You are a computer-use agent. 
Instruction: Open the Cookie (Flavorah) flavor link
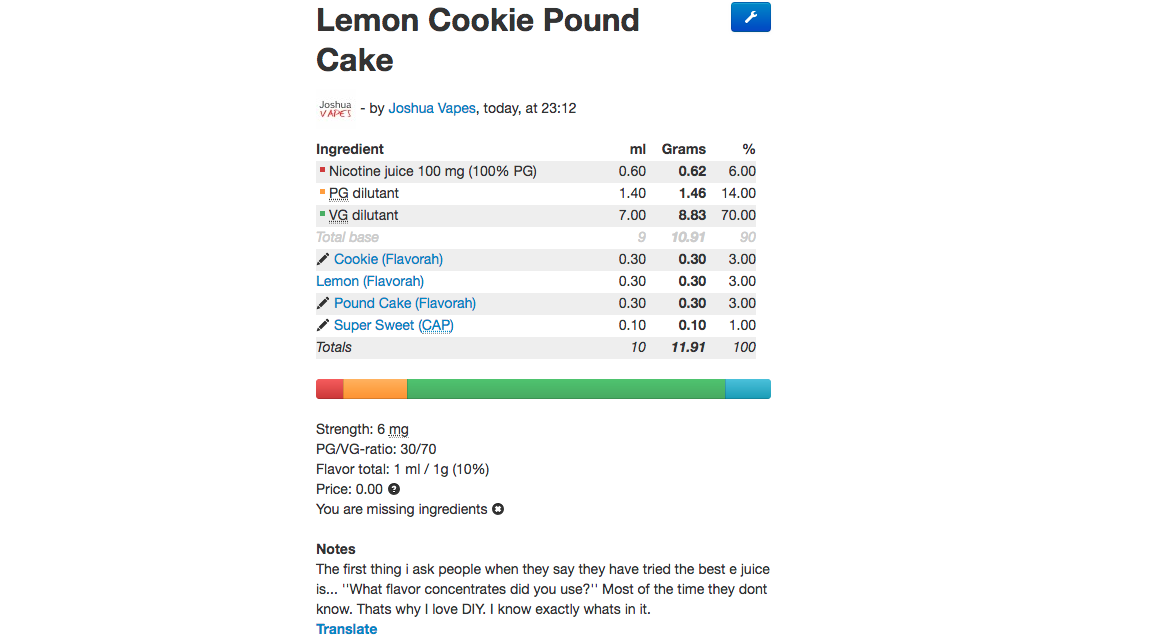pos(388,259)
